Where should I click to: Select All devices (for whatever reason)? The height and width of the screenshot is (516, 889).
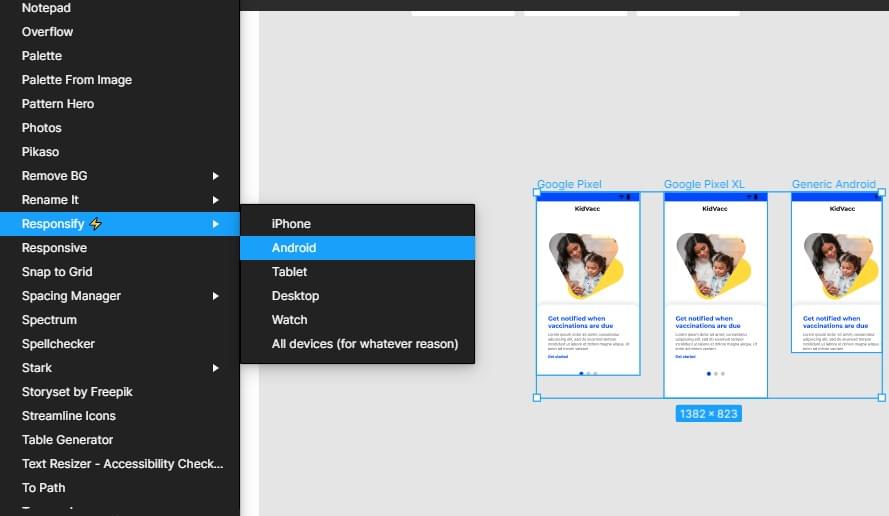(x=364, y=344)
